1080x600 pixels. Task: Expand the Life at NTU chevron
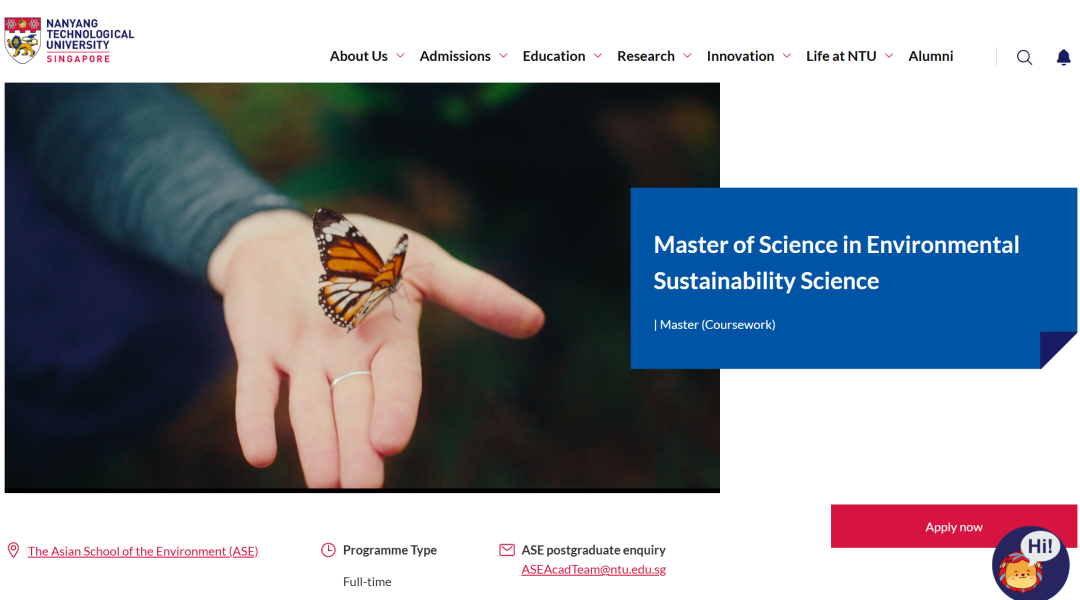click(889, 56)
